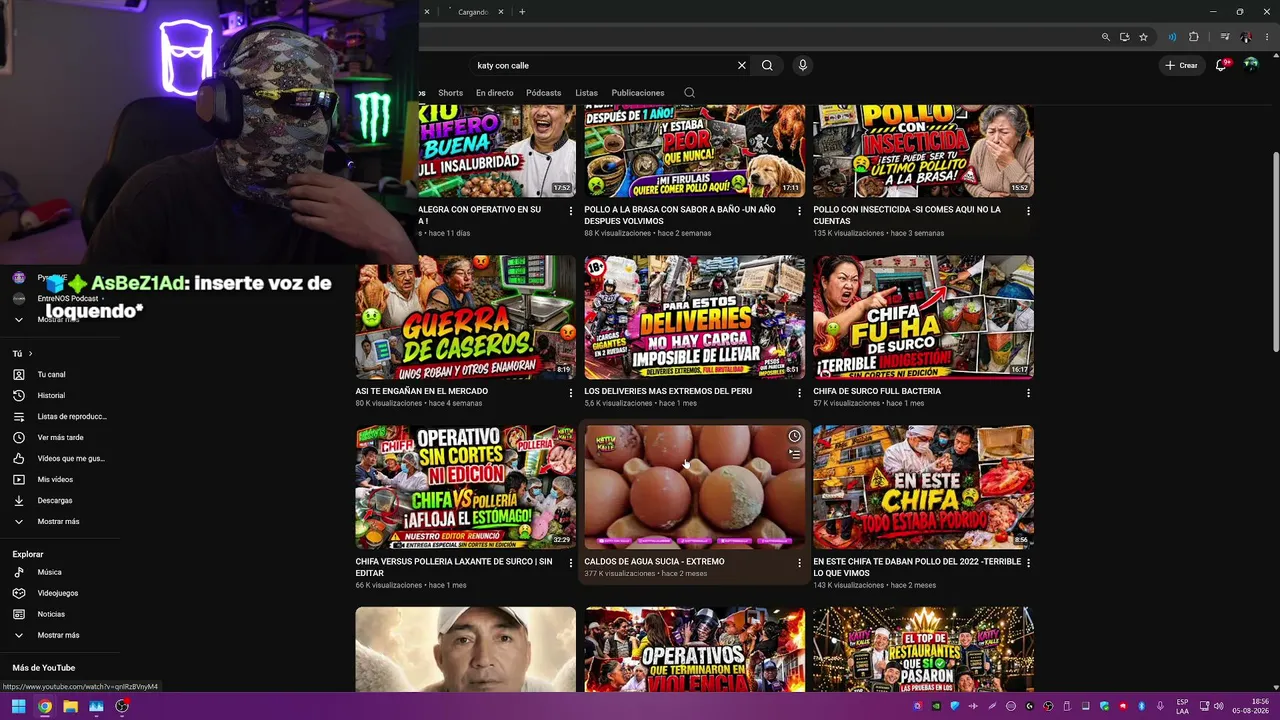1280x720 pixels.
Task: Open Chrome extensions puzzle icon
Action: pos(1194,37)
